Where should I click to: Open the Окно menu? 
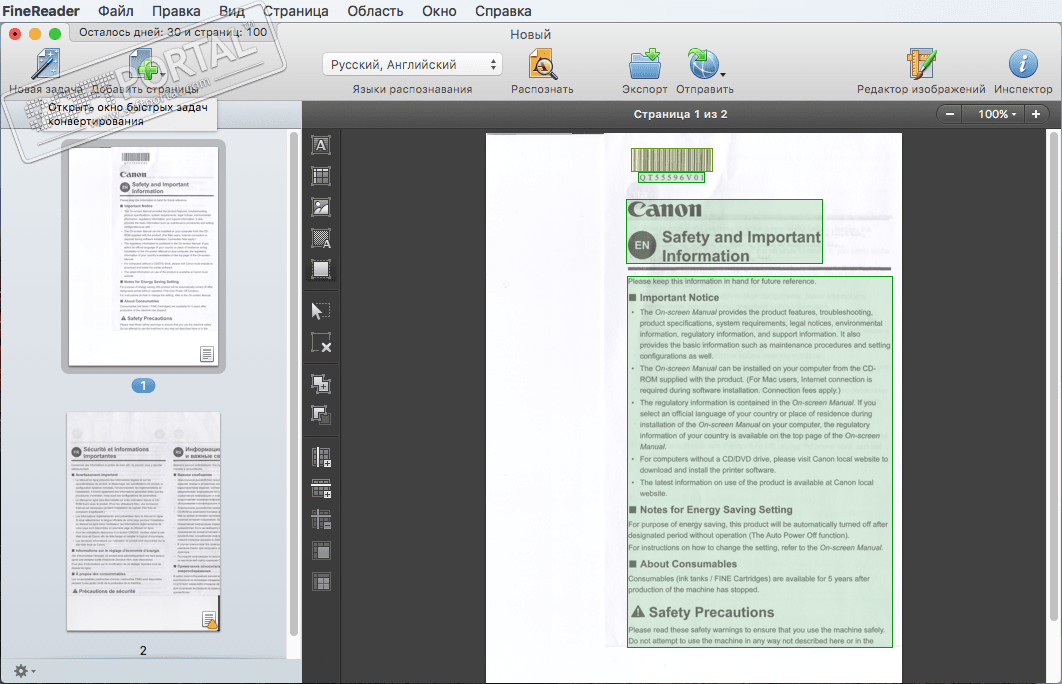click(x=439, y=11)
